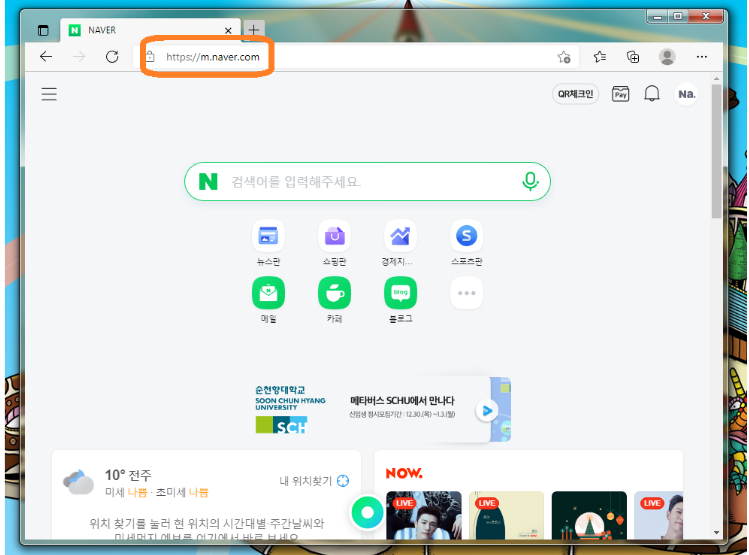Click the scrollbar down arrow

pos(716,533)
